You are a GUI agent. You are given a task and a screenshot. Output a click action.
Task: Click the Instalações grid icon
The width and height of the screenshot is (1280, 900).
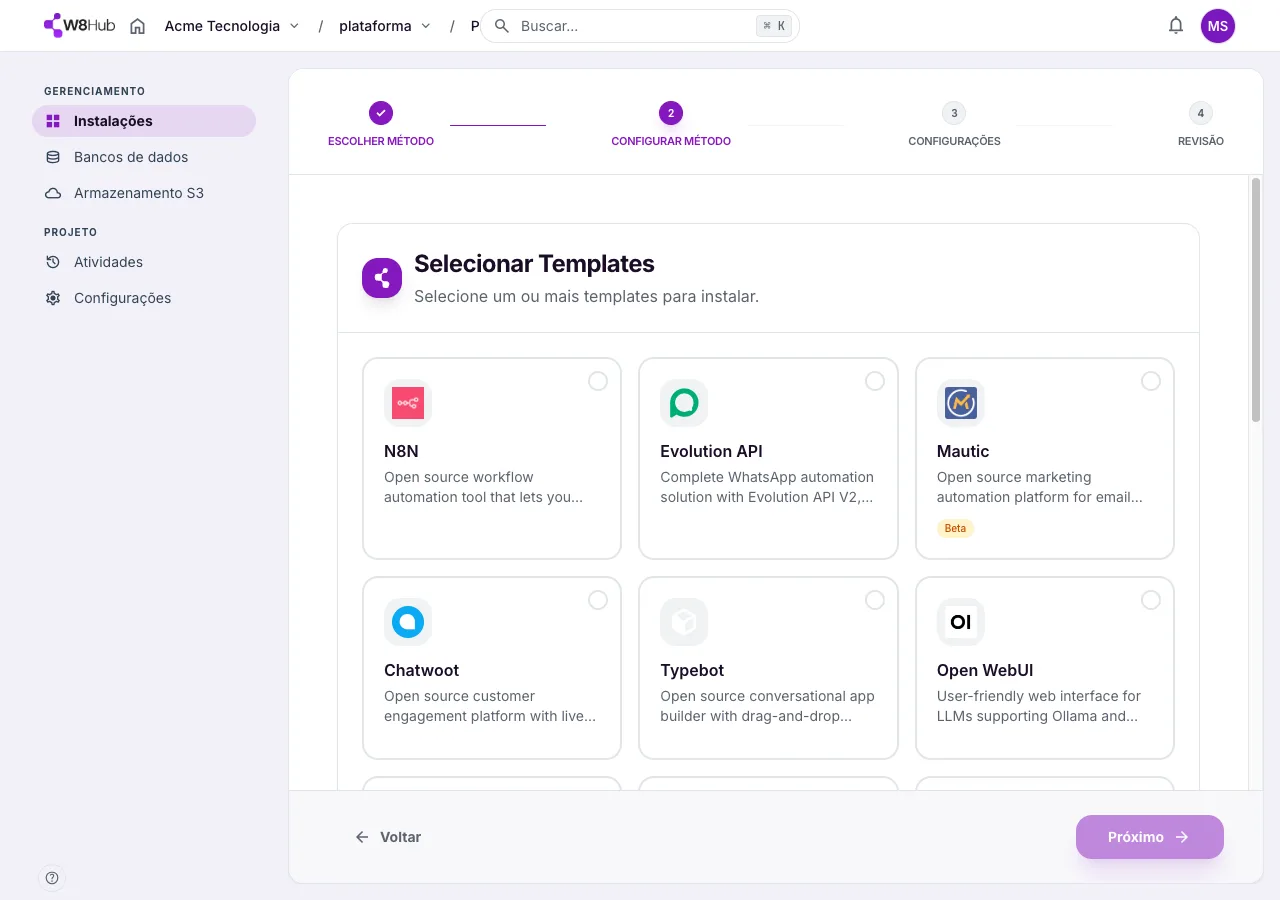53,121
